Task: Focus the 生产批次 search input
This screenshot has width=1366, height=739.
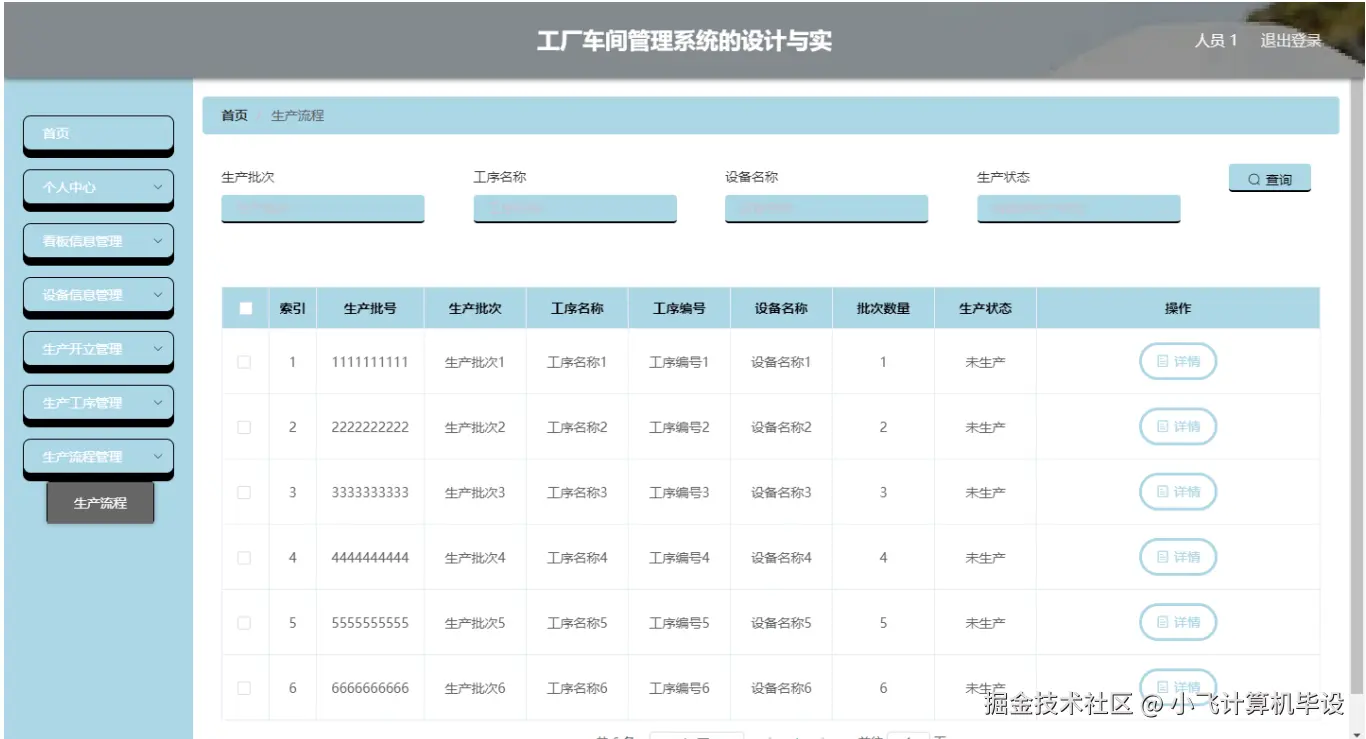Action: point(323,208)
